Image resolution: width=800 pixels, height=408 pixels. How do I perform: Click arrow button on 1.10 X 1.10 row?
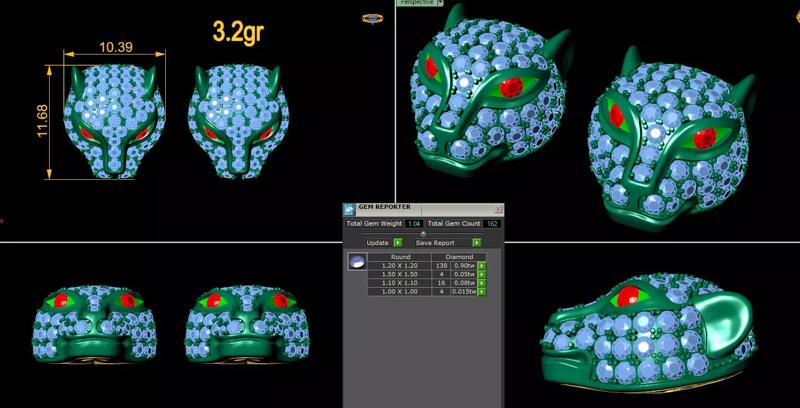(481, 283)
